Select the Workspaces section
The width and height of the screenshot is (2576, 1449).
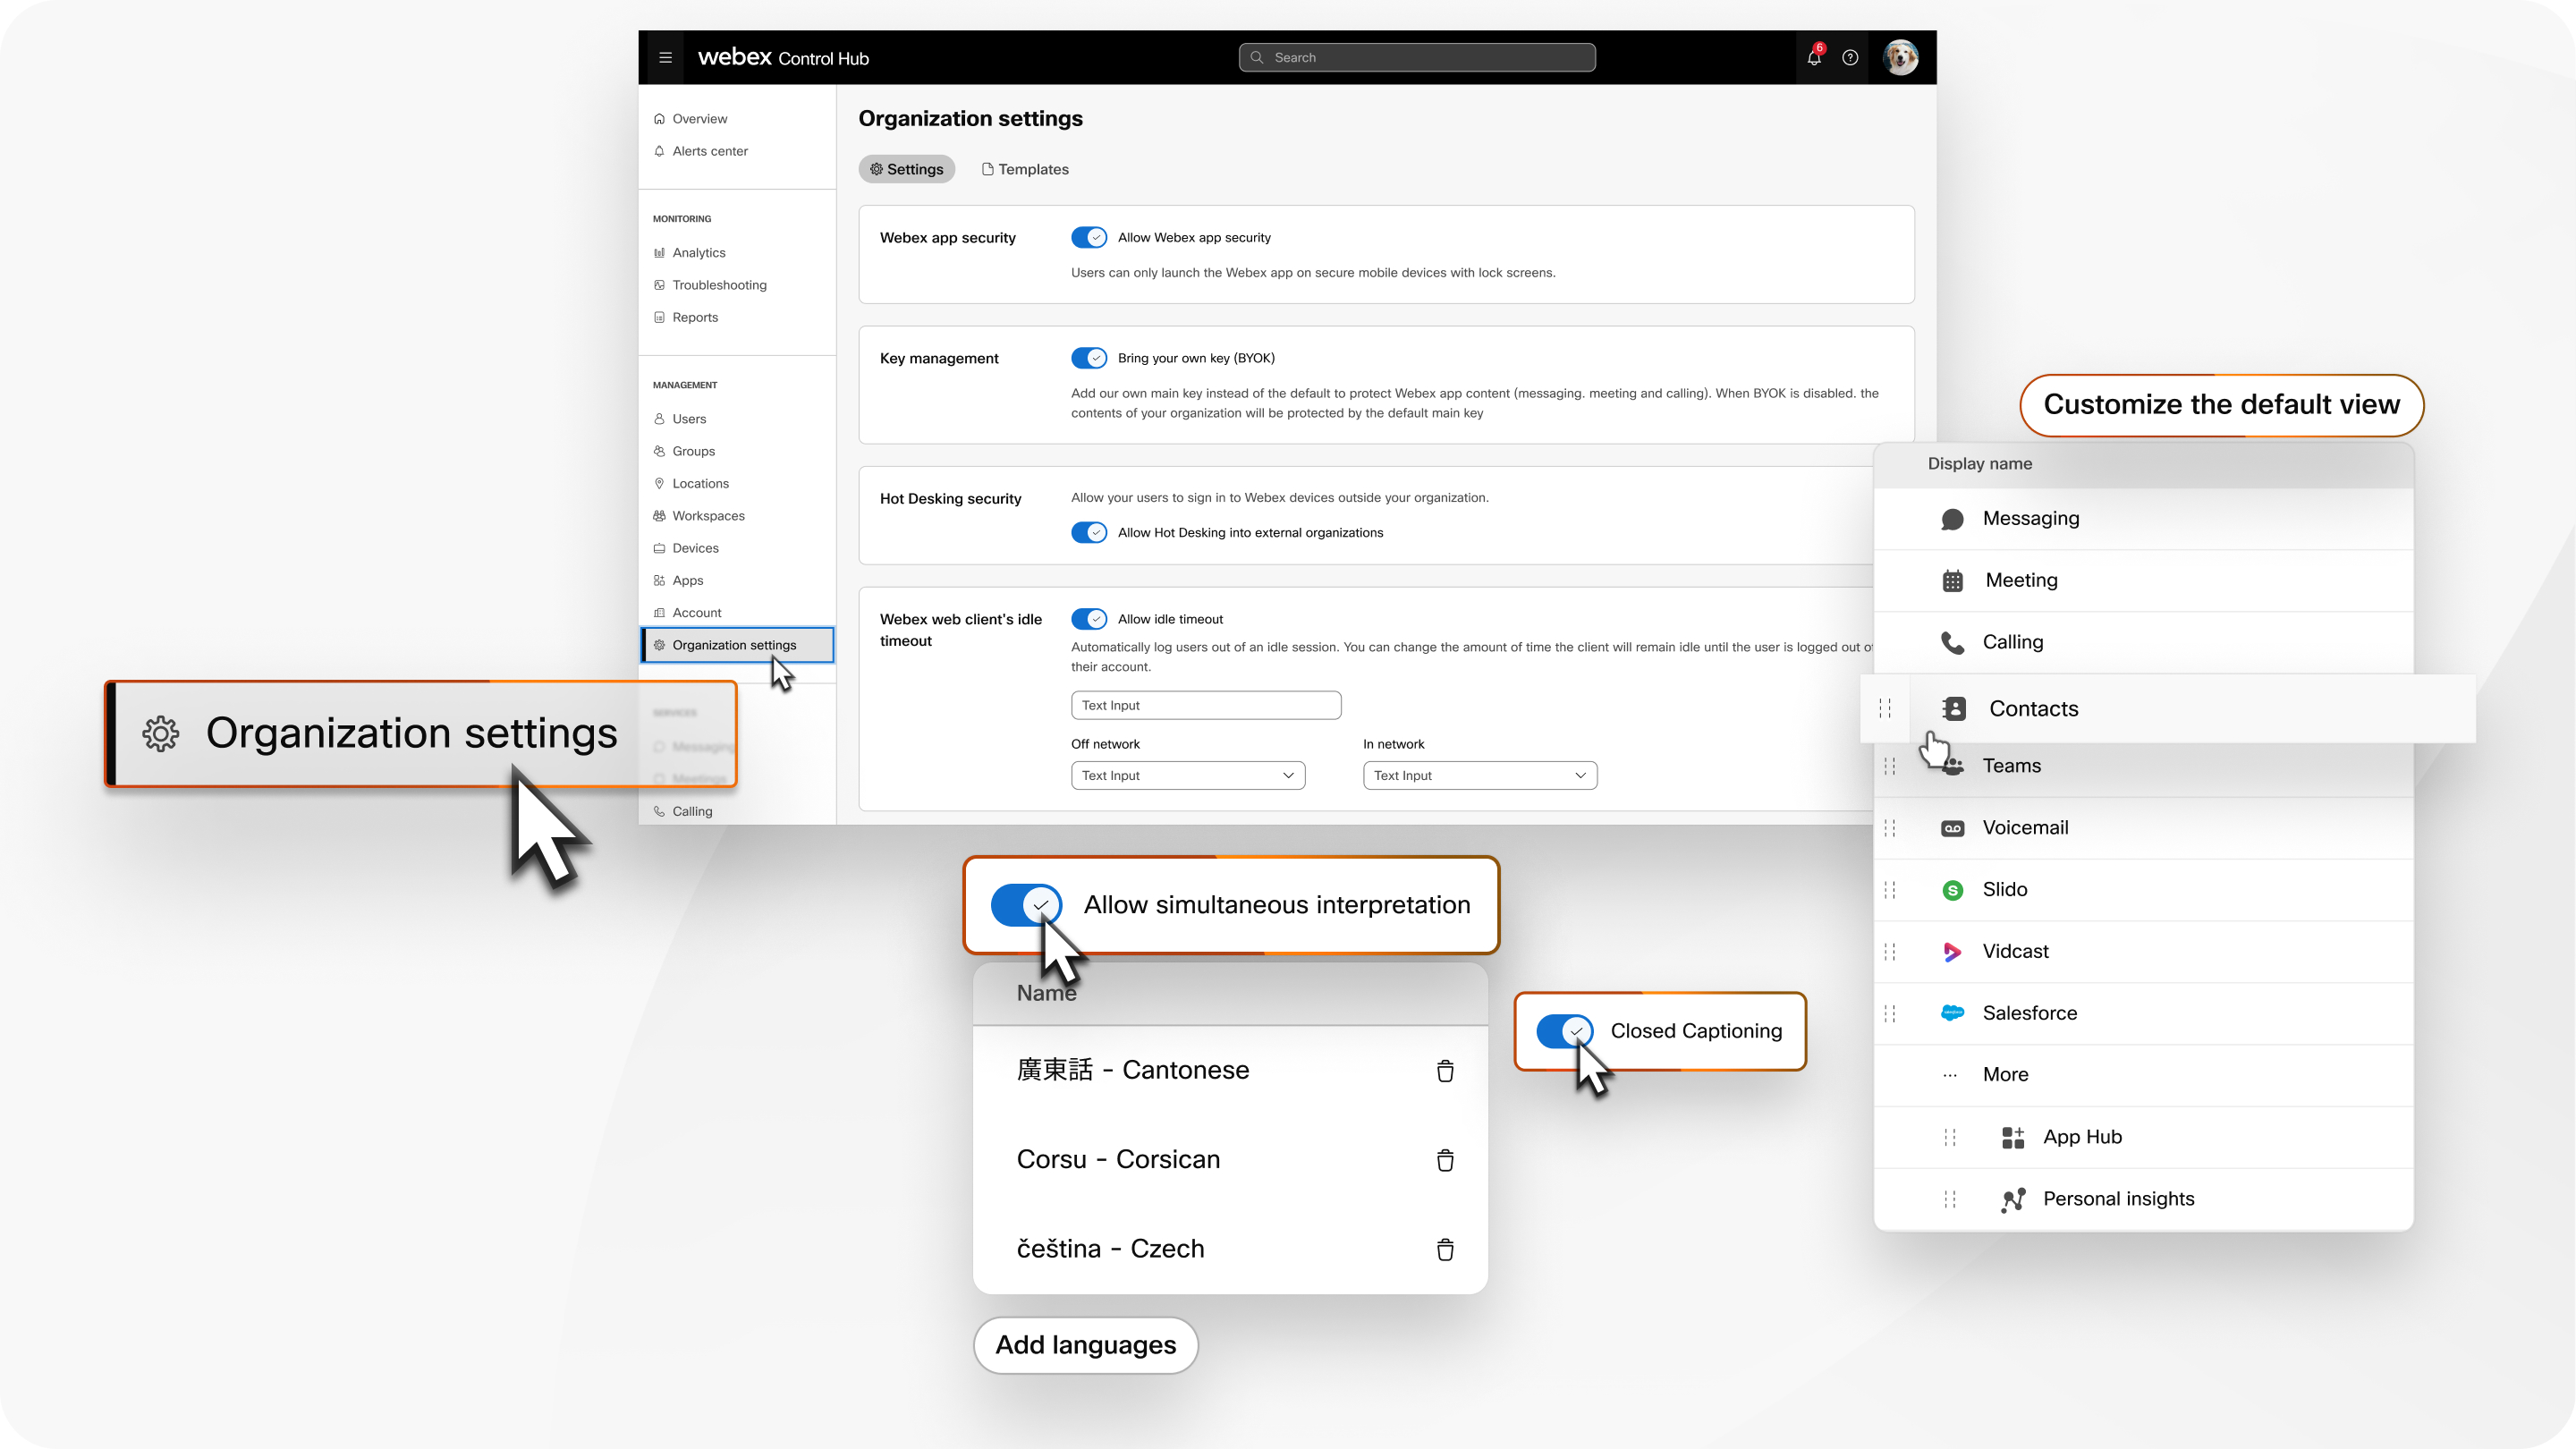tap(707, 515)
